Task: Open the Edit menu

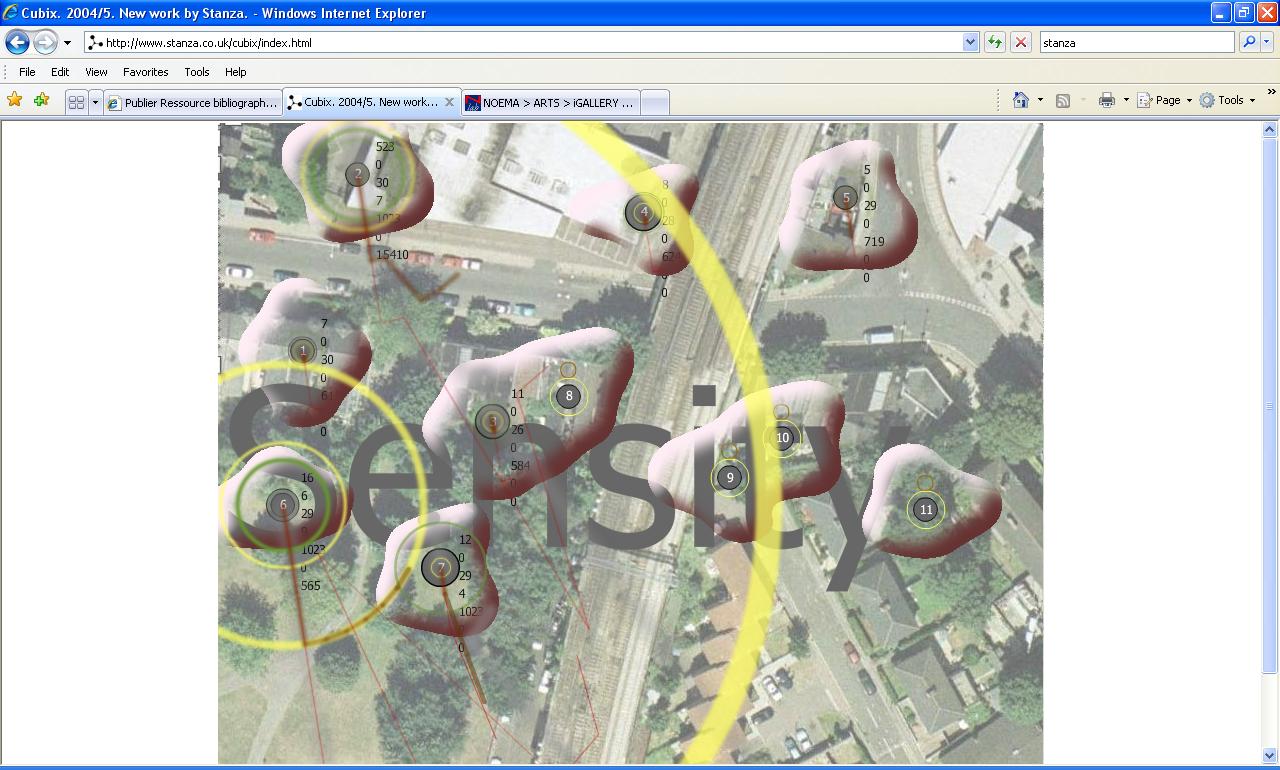Action: pos(60,72)
